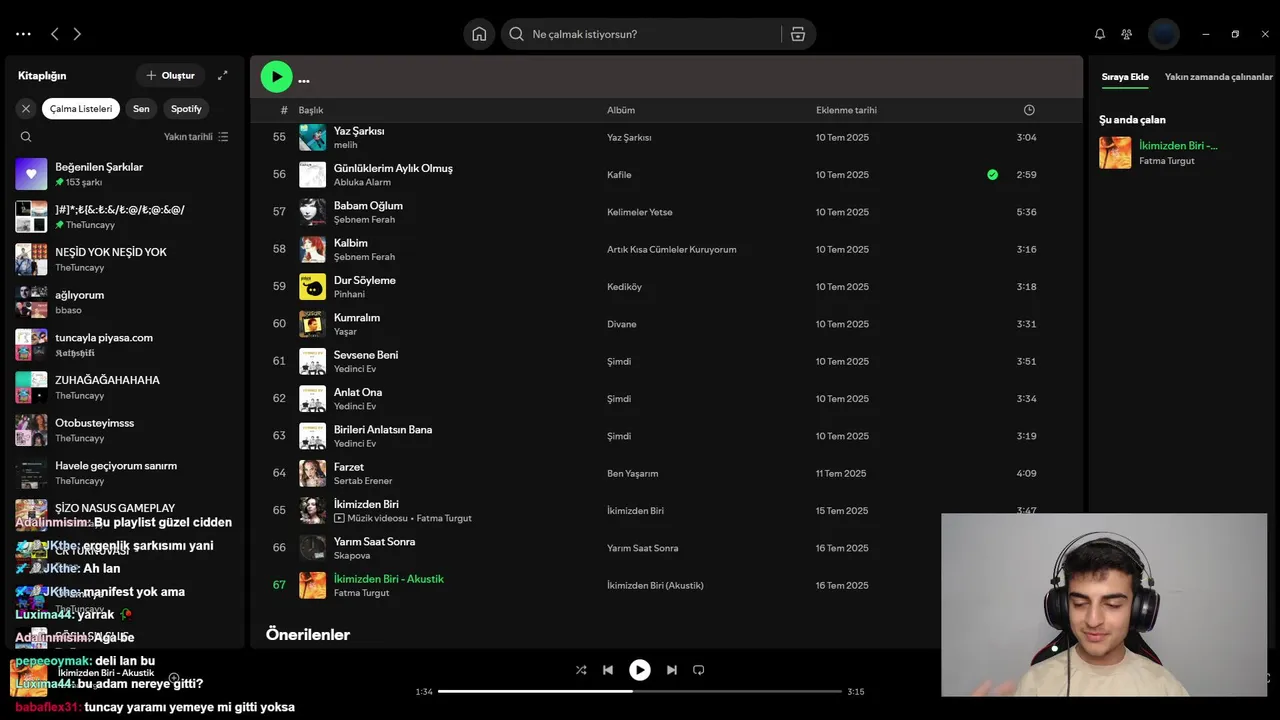
Task: Open artist Şebnem Ferah under Babam Oğlum
Action: pyautogui.click(x=364, y=220)
